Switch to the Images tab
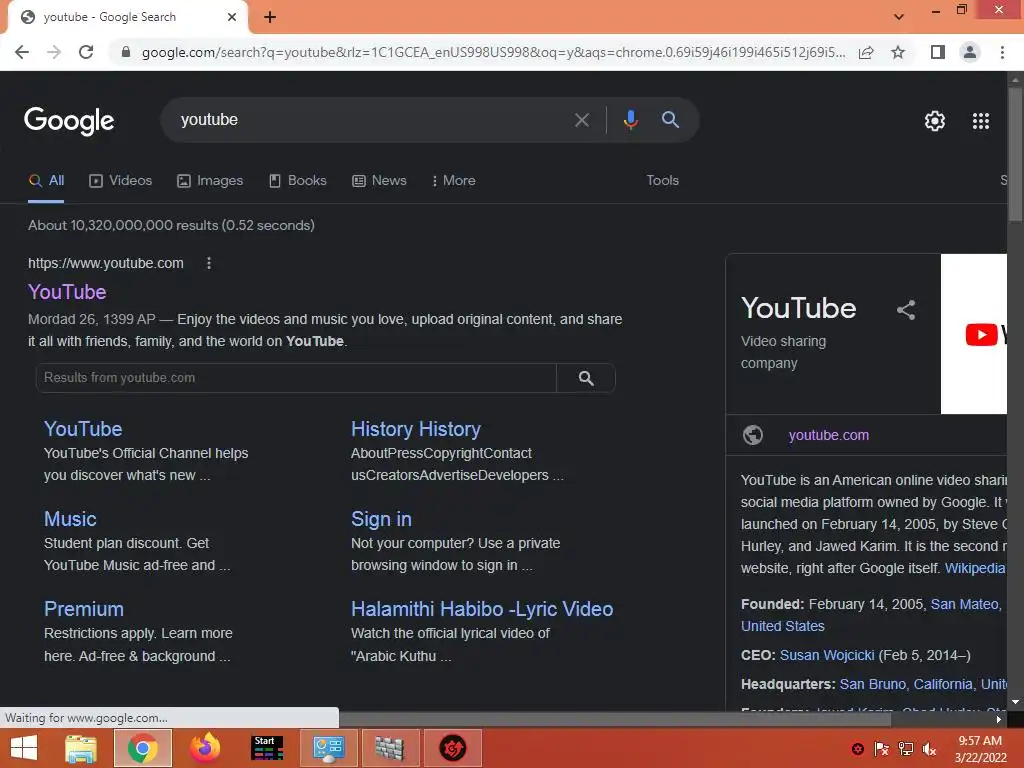Viewport: 1024px width, 768px height. point(210,181)
